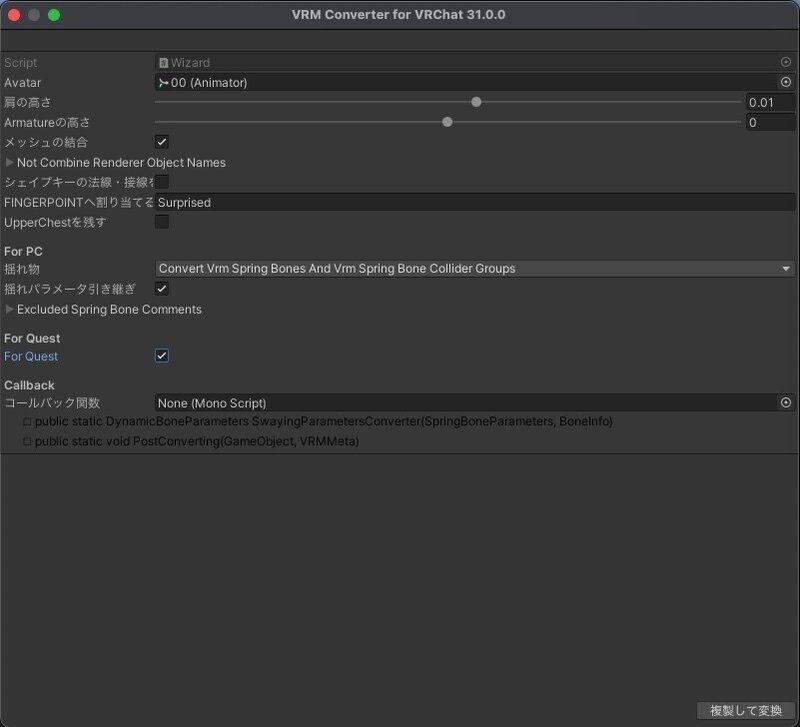Click the Callback section header
Viewport: 800px width, 727px height.
(29, 385)
